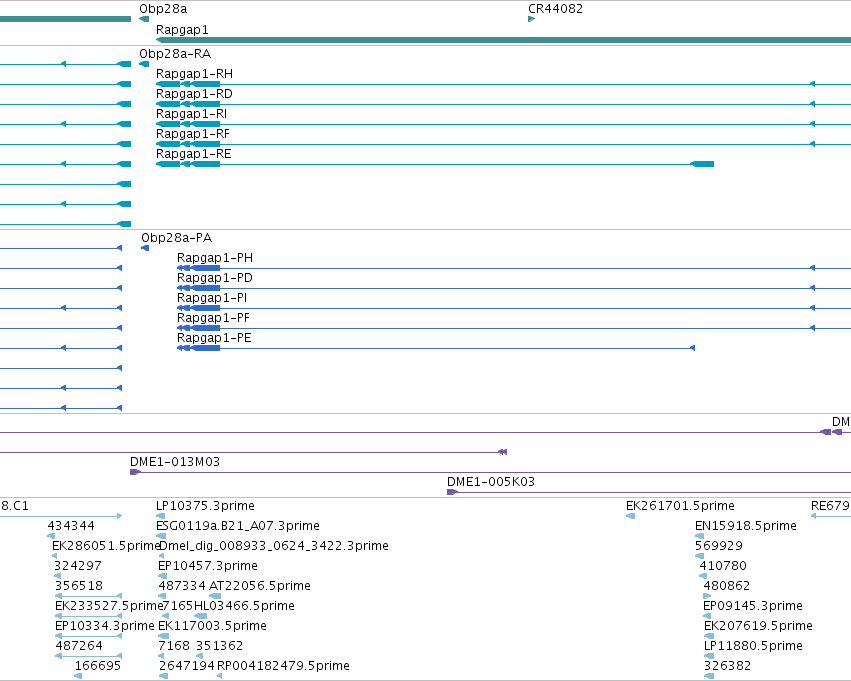Click EK207619.5prime EST

(x=758, y=626)
